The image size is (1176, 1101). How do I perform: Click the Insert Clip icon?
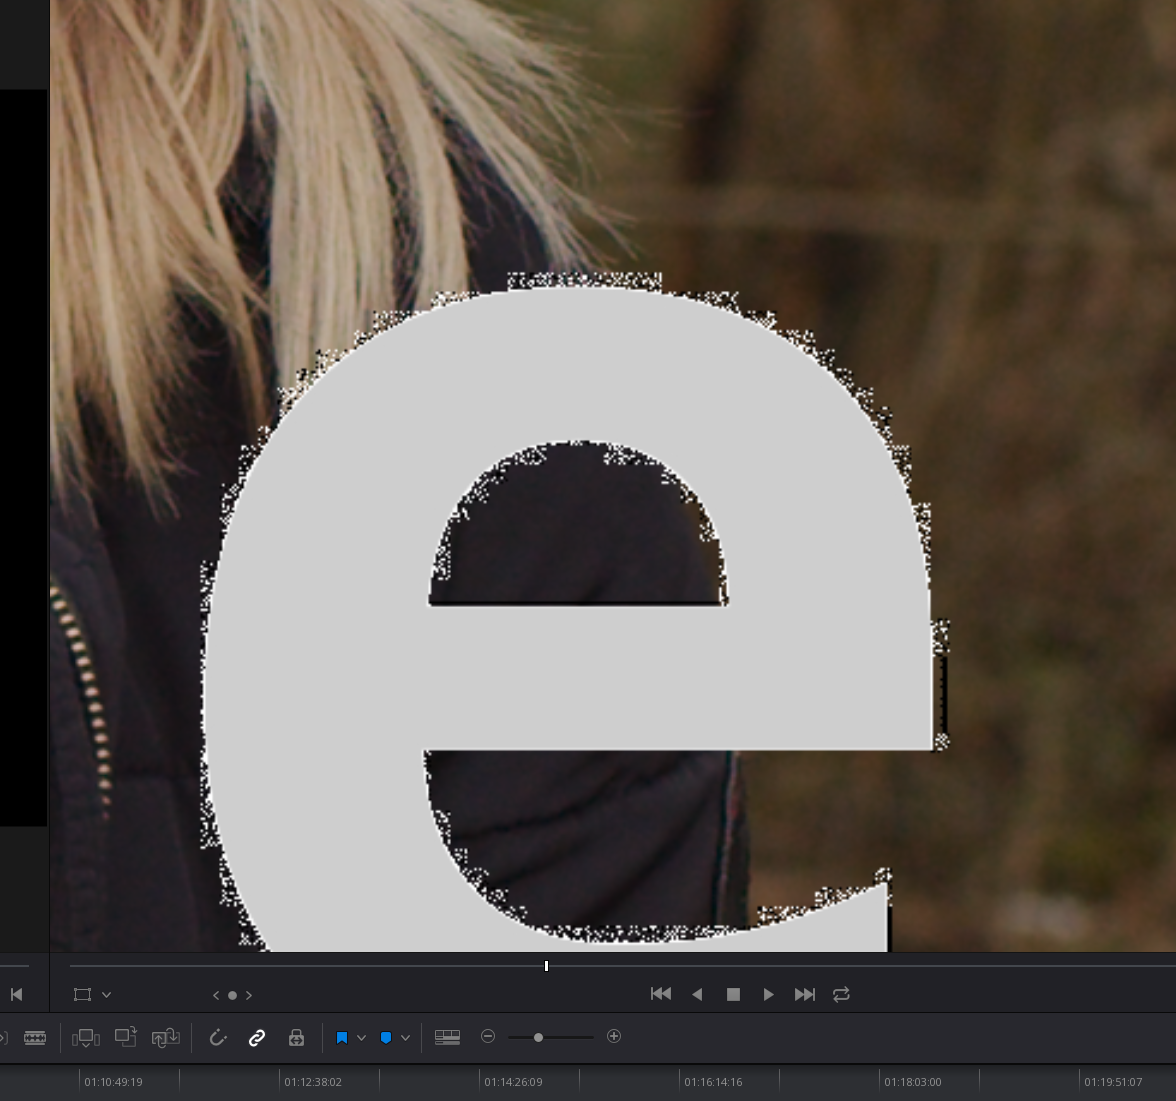[x=86, y=1037]
